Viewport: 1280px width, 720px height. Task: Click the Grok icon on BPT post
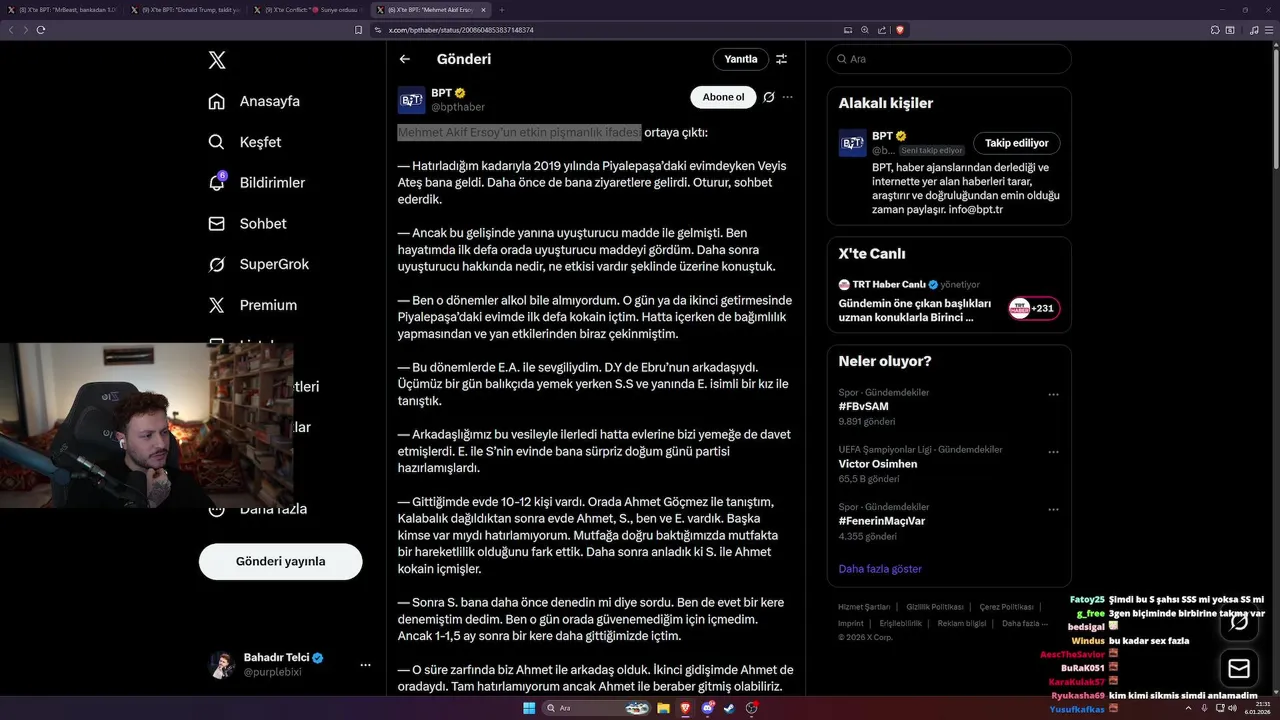click(768, 97)
